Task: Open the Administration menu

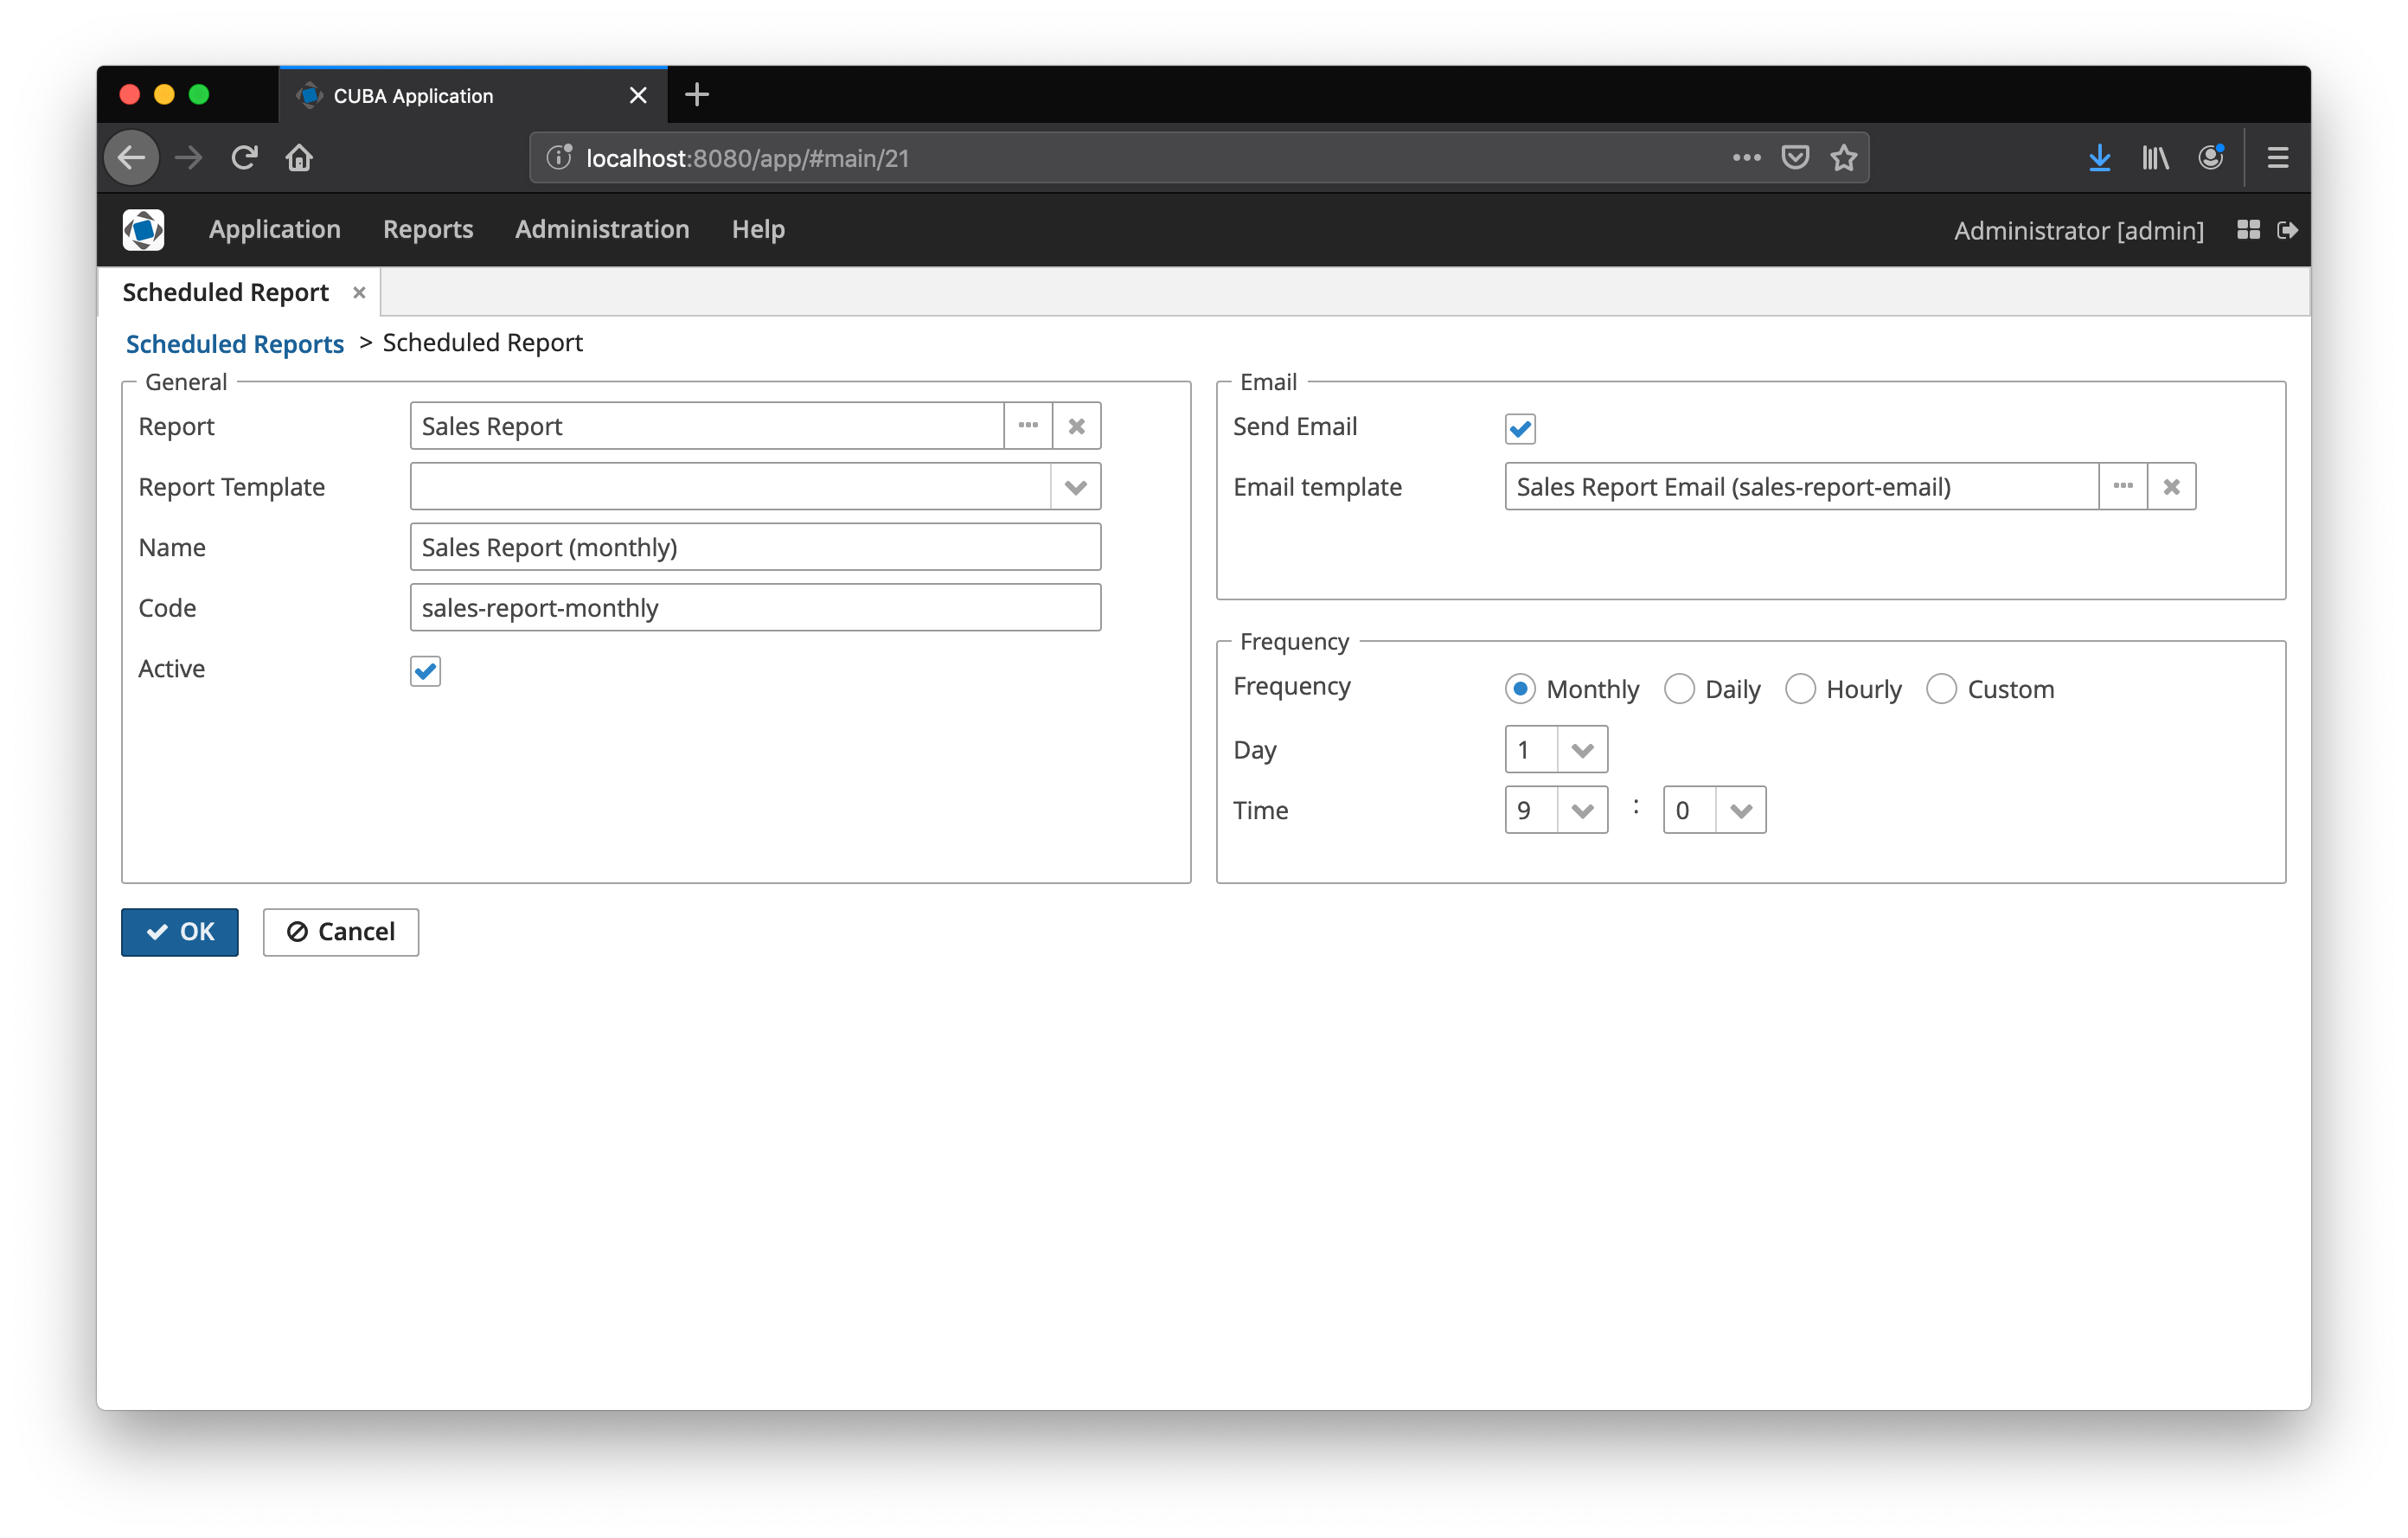Action: point(602,230)
